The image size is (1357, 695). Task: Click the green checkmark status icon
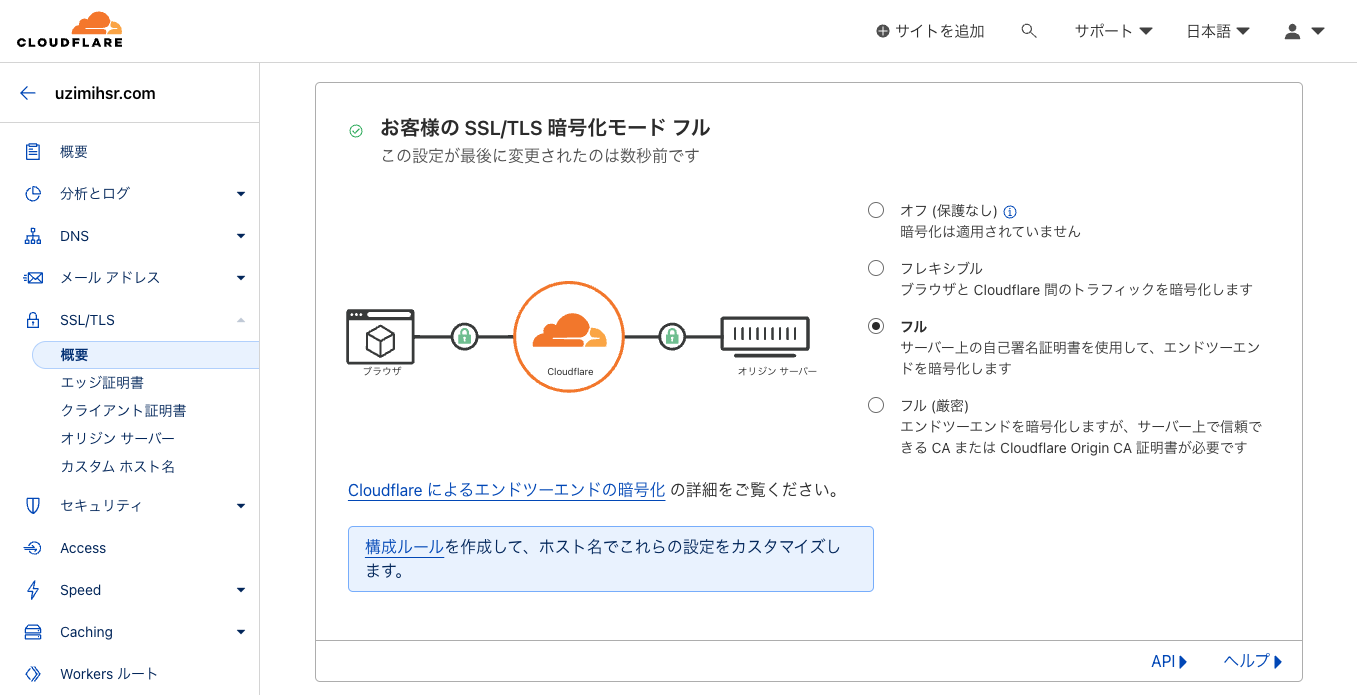tap(356, 131)
